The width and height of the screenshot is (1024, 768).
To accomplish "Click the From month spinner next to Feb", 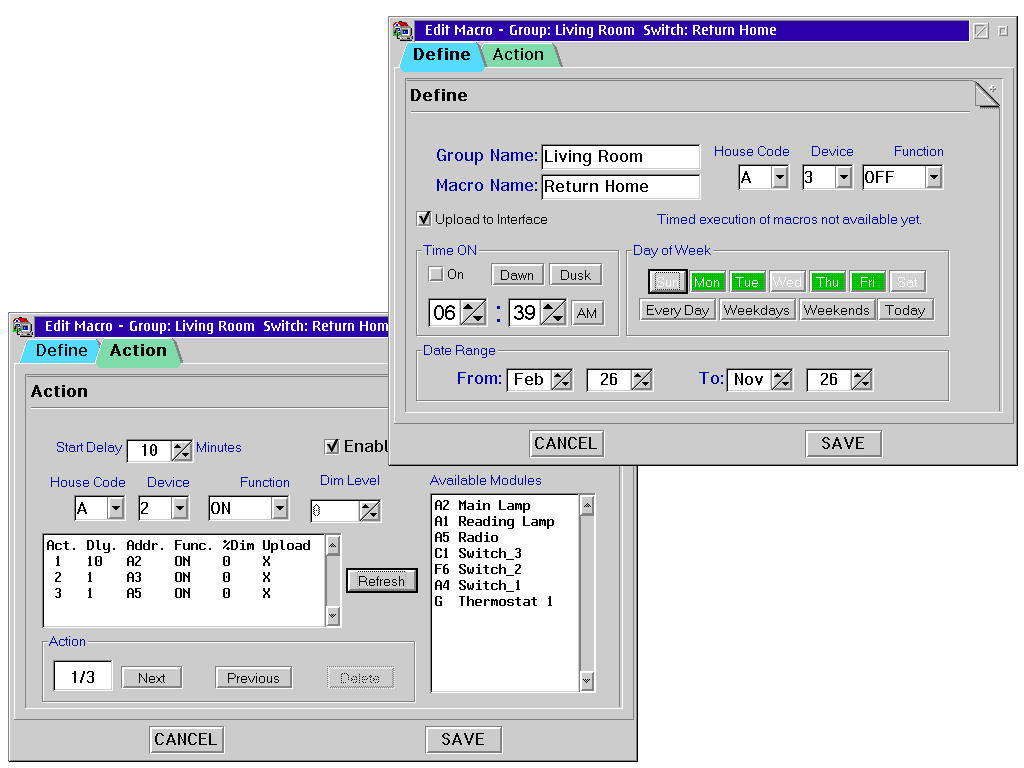I will tap(562, 379).
